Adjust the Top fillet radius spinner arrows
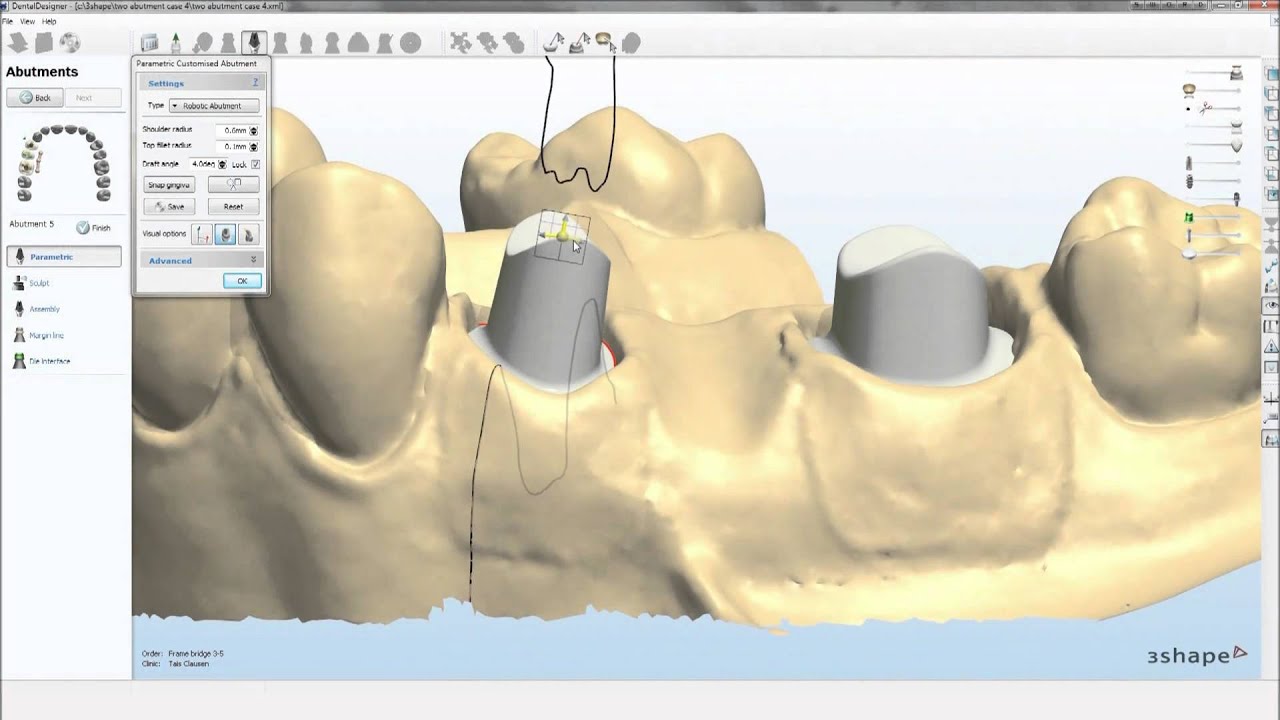Screen dimensions: 1280x720 point(254,146)
